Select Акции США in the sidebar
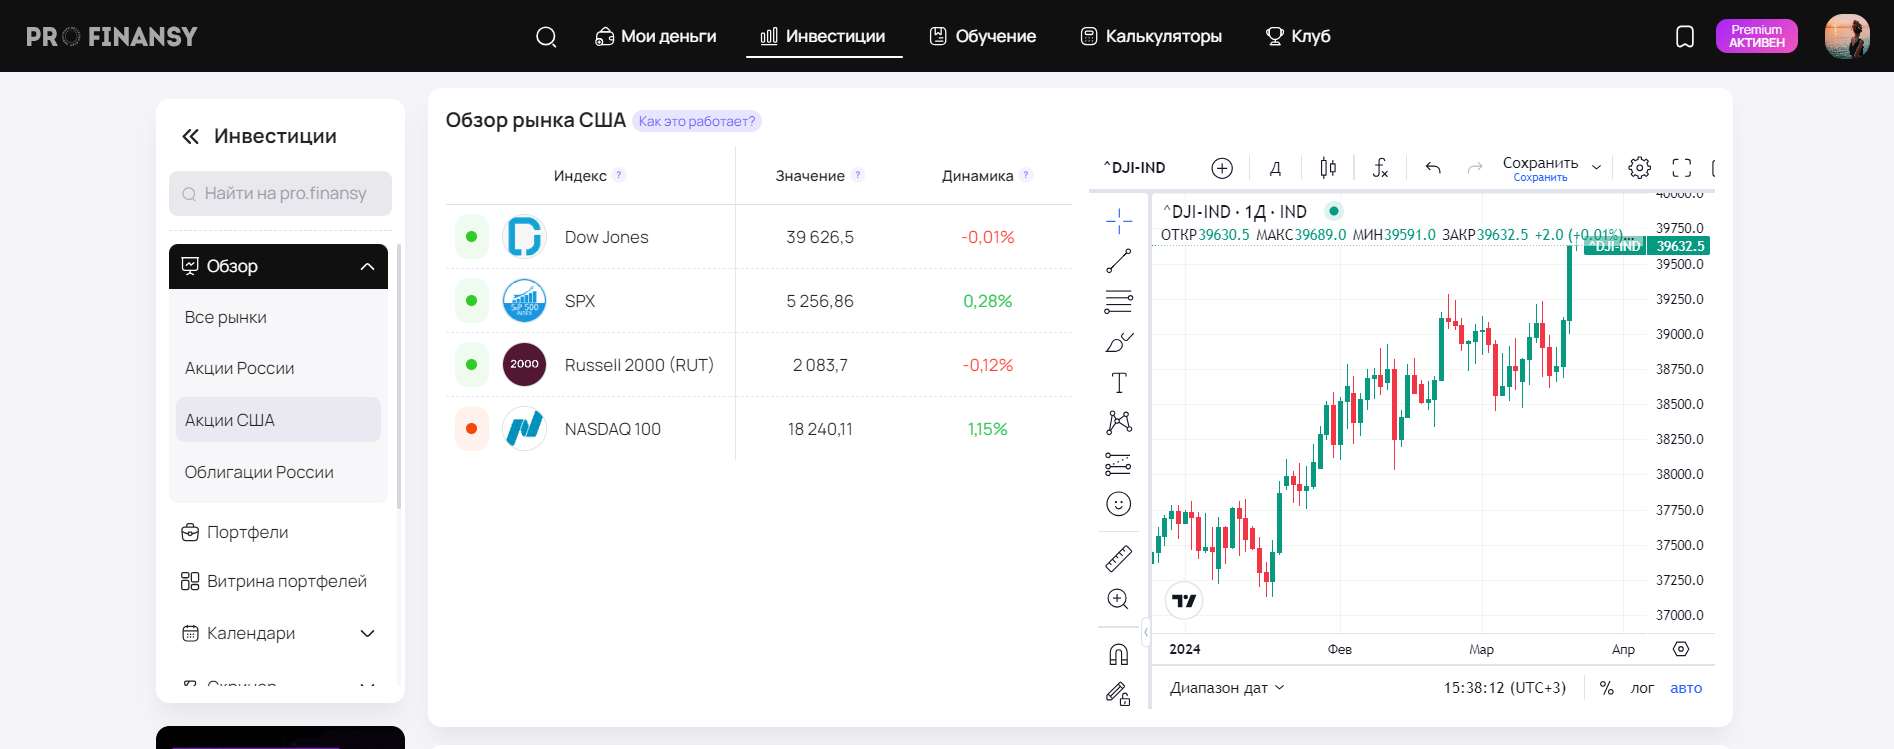This screenshot has height=749, width=1894. pyautogui.click(x=278, y=420)
